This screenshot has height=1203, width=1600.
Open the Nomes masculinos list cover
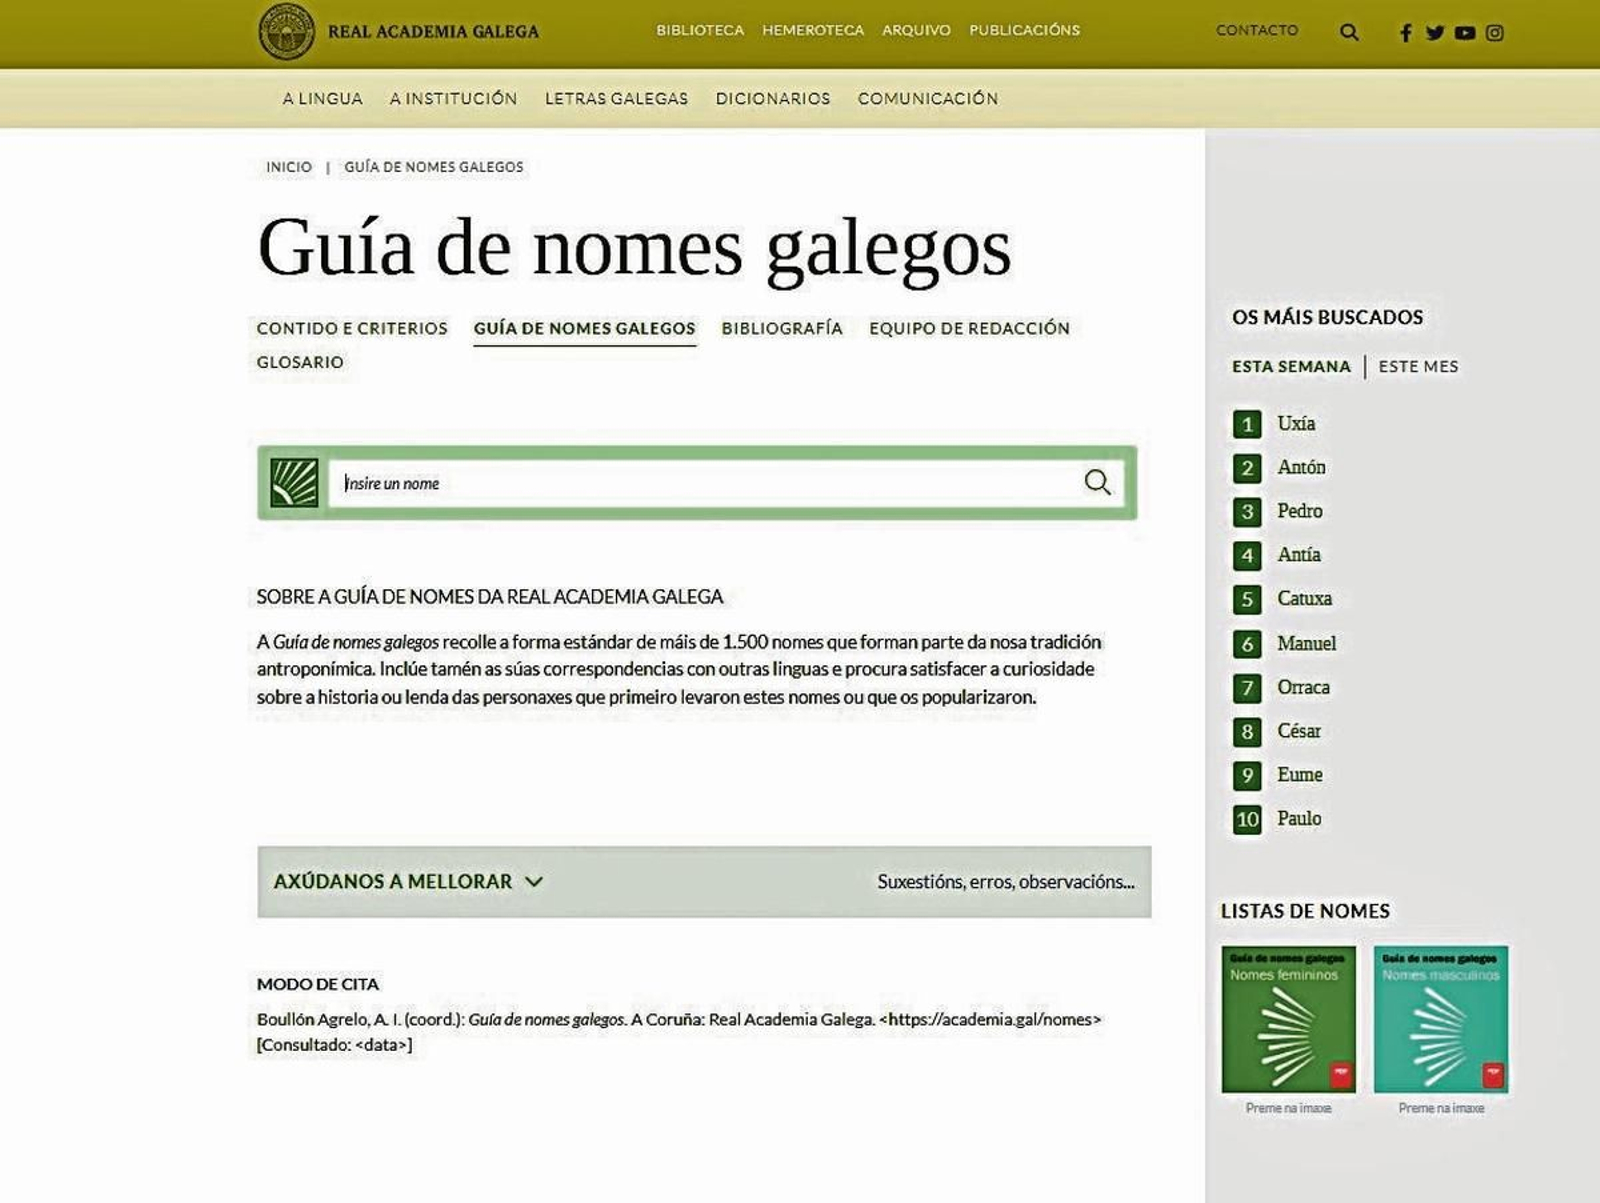(1441, 1019)
